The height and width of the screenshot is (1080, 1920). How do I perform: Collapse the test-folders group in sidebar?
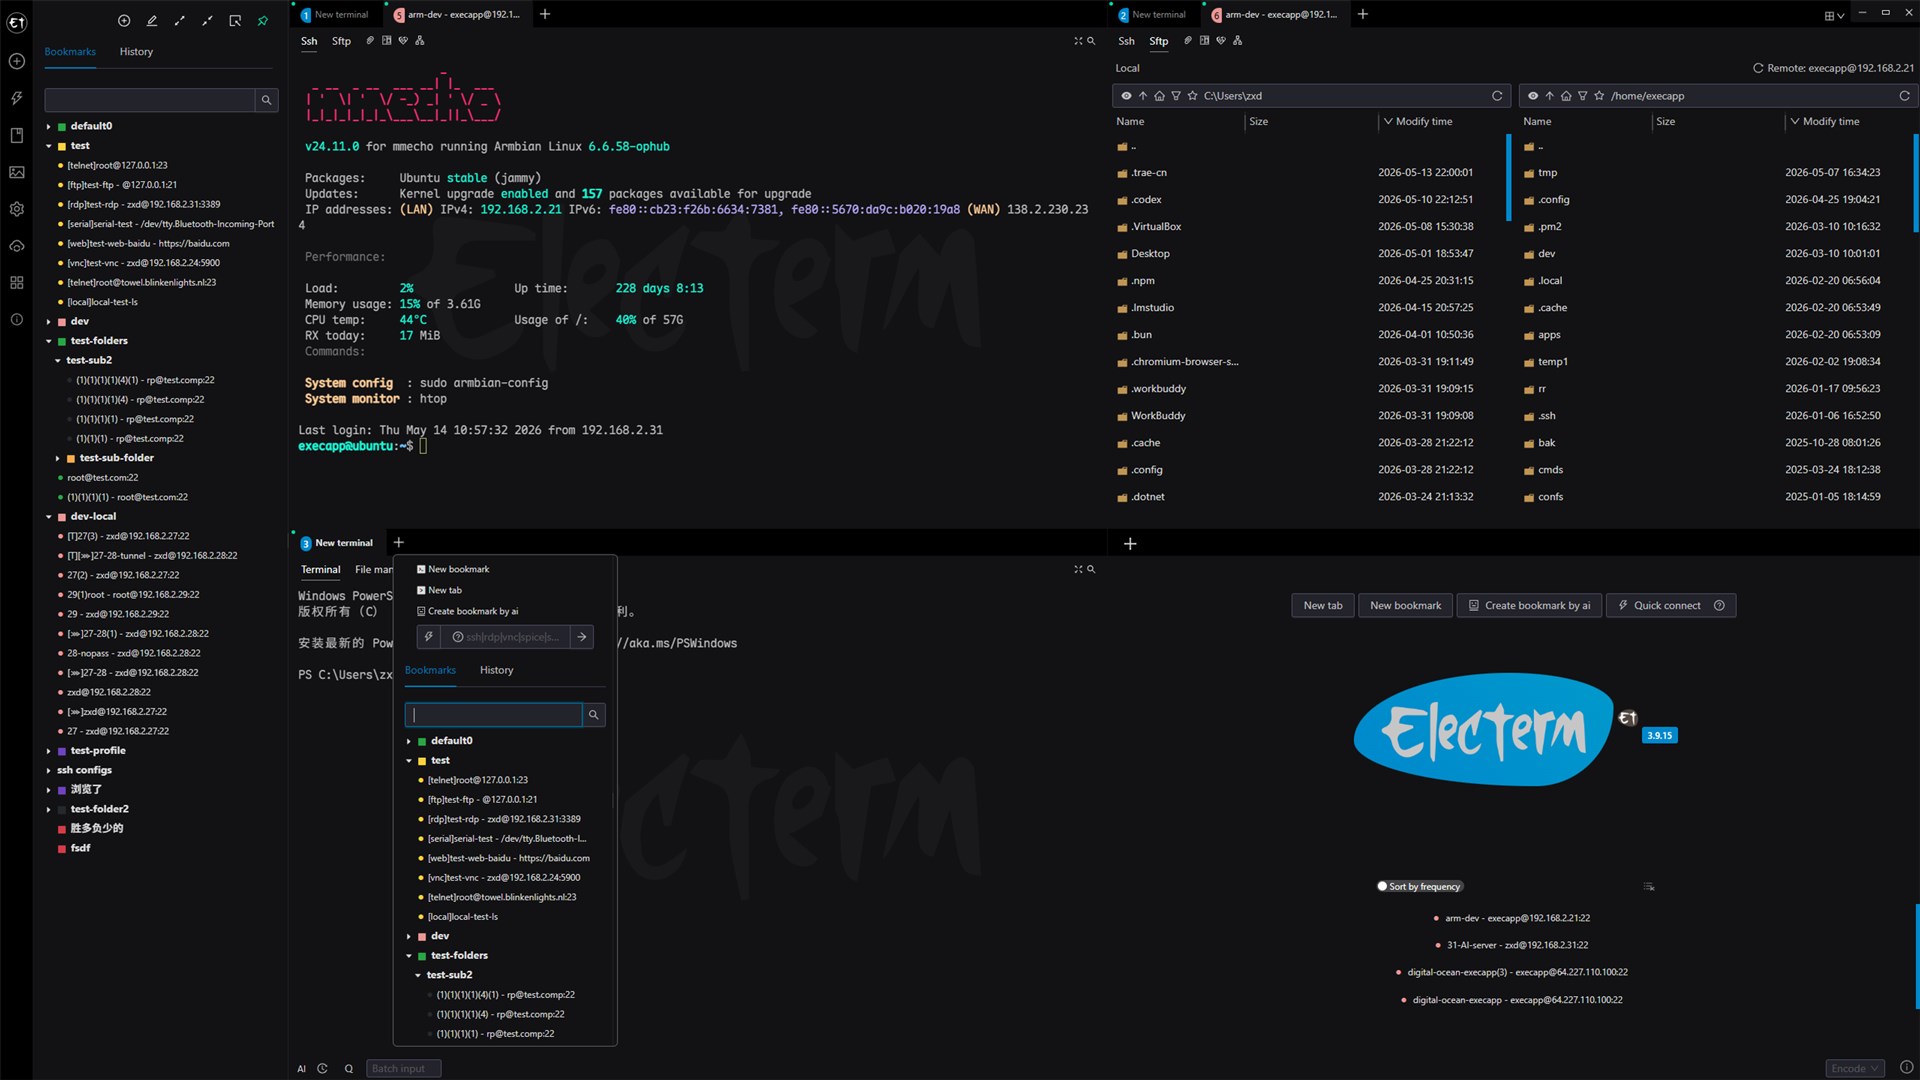[x=48, y=341]
